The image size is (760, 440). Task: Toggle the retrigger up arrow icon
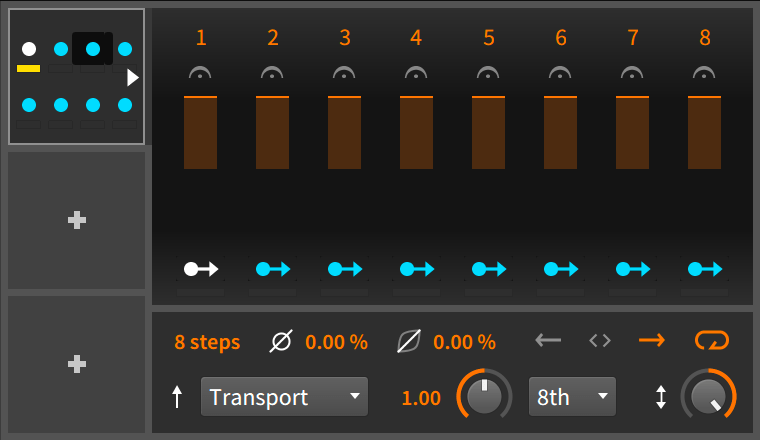[177, 397]
